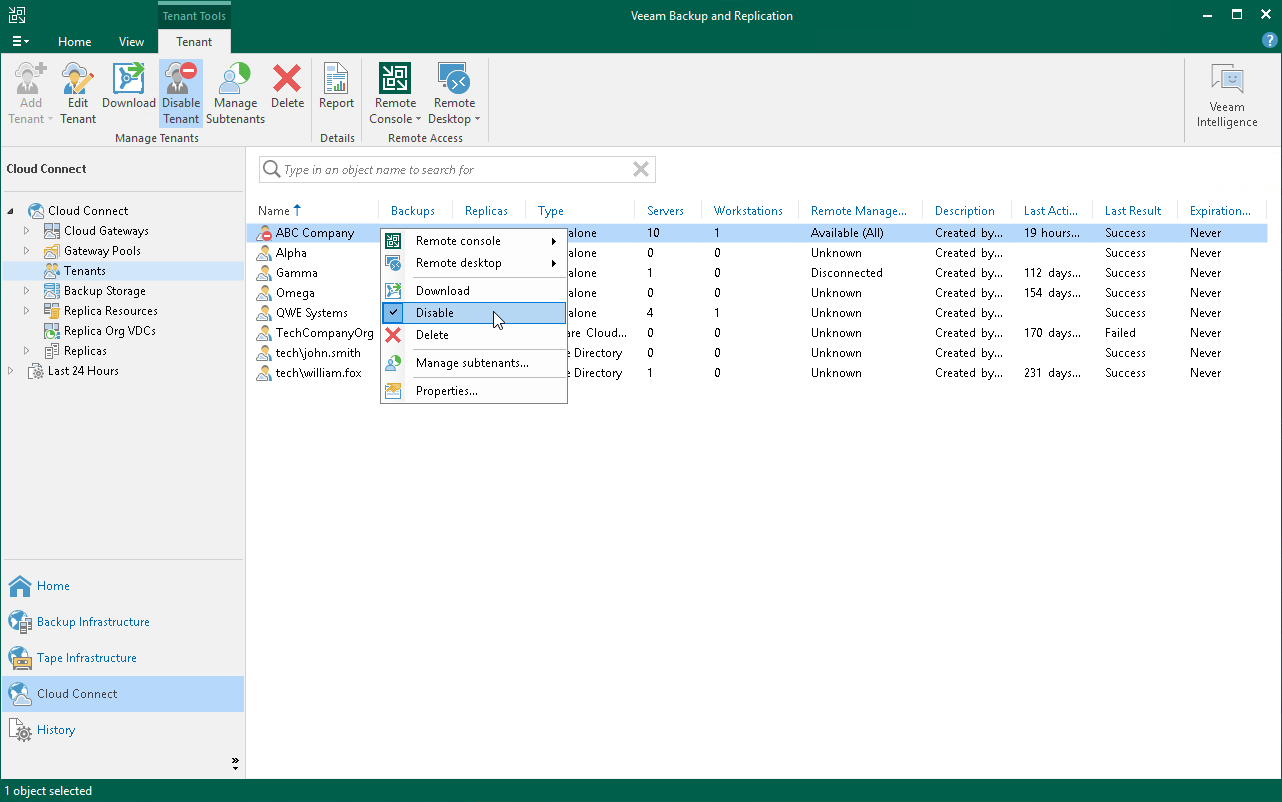The image size is (1282, 802).
Task: Open the Backup Infrastructure view
Action: coord(93,622)
